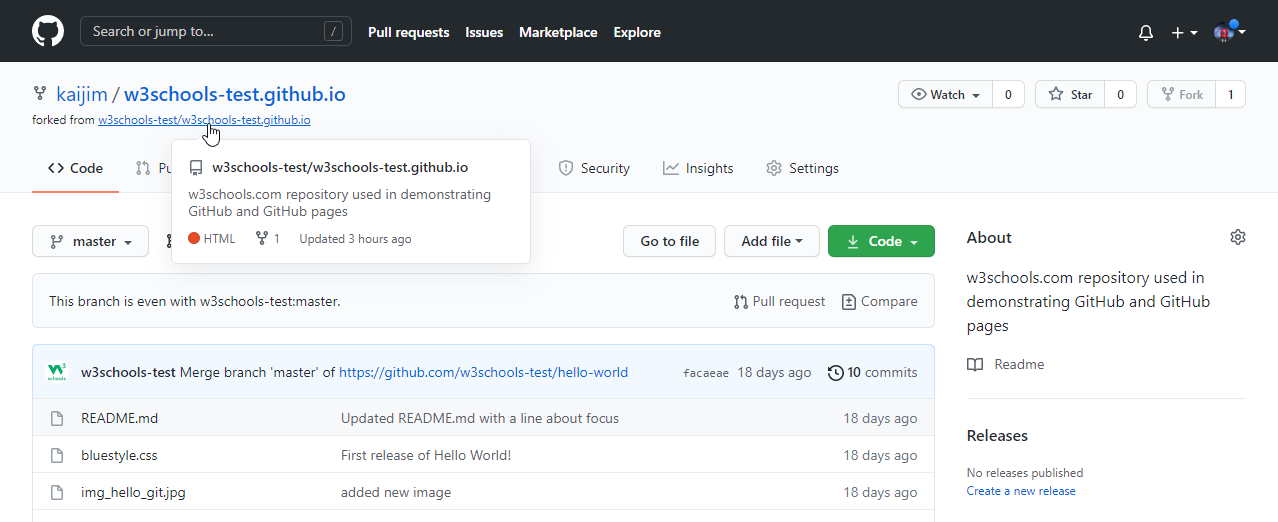Expand the plus create-new dropdown

pyautogui.click(x=1184, y=32)
